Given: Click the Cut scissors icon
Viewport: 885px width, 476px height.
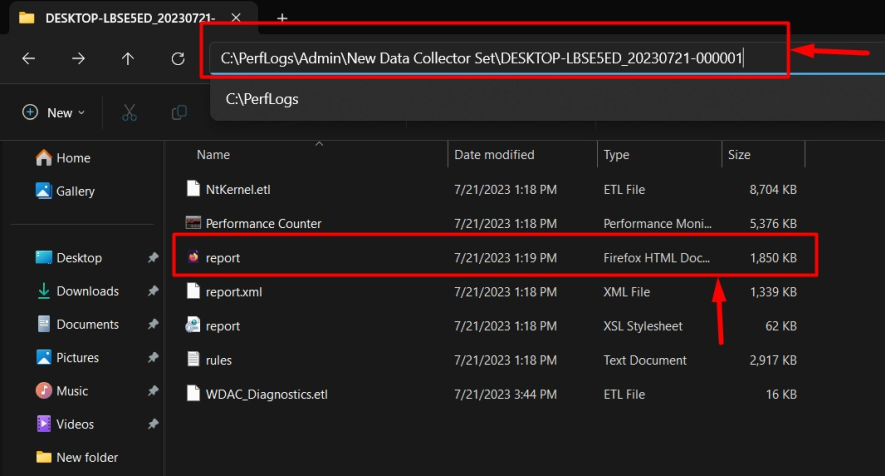Looking at the screenshot, I should (x=129, y=113).
